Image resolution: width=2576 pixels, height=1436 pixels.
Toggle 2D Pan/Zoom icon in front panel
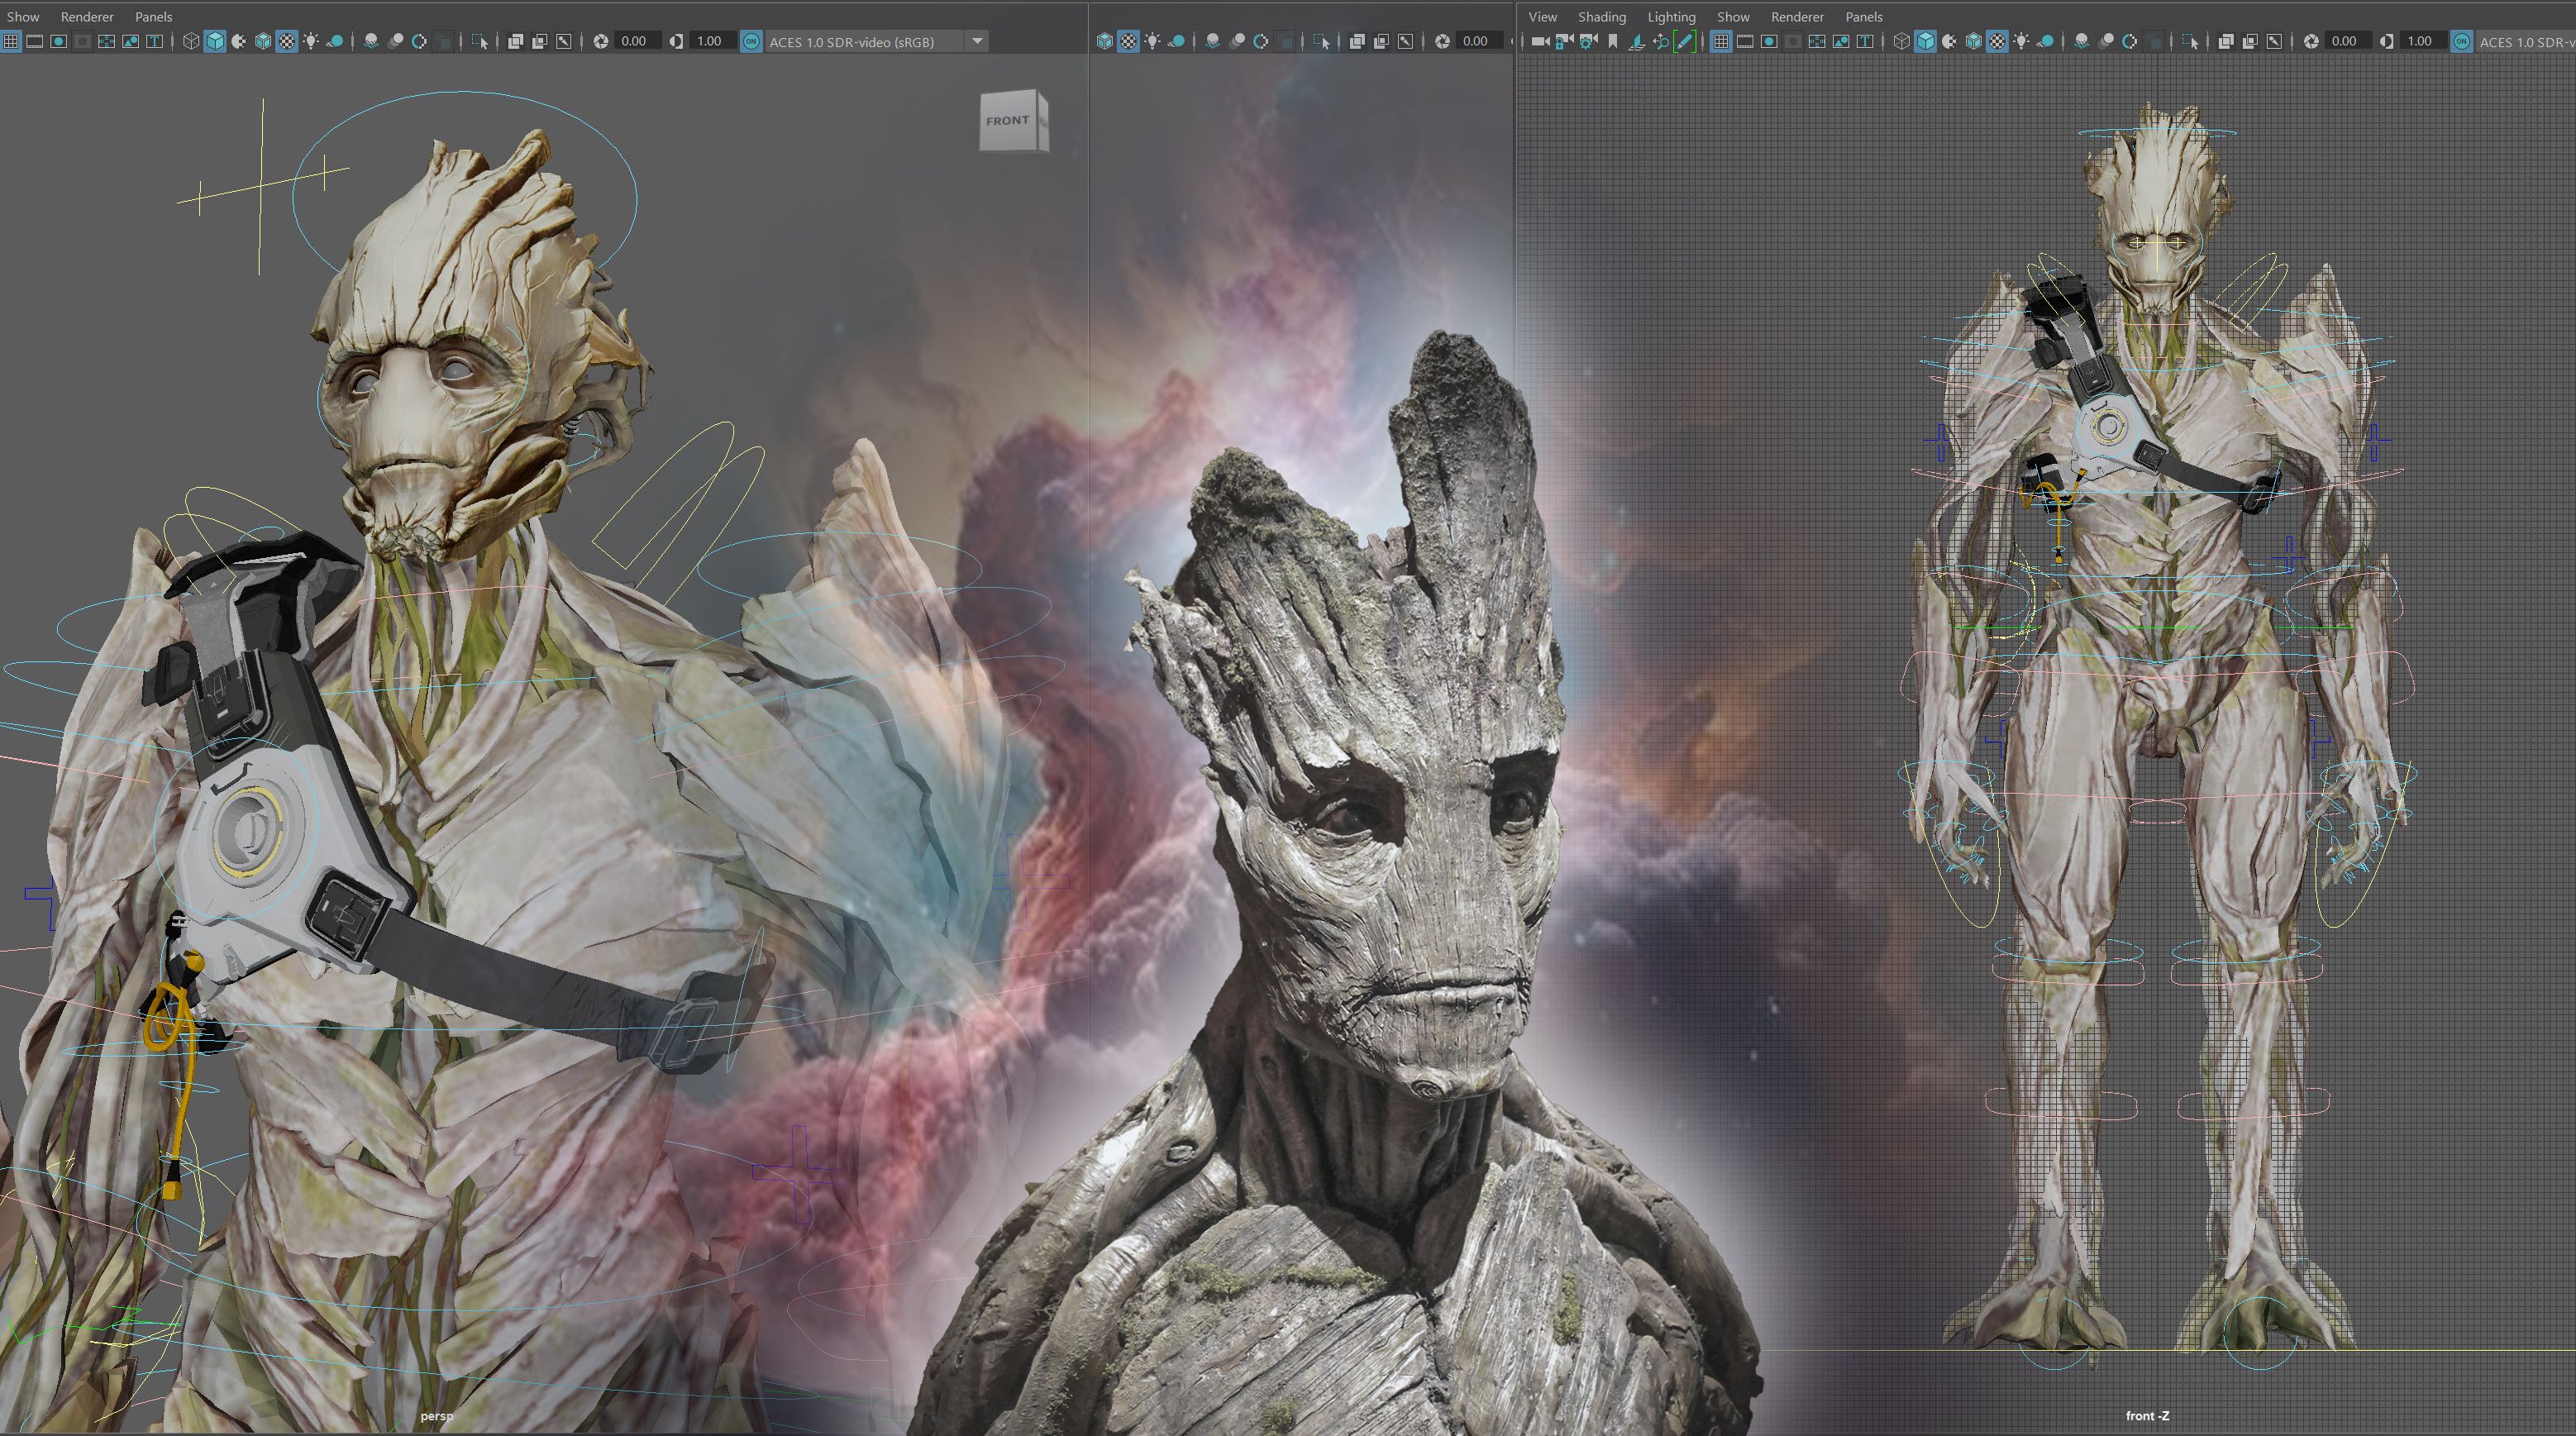tap(1661, 41)
